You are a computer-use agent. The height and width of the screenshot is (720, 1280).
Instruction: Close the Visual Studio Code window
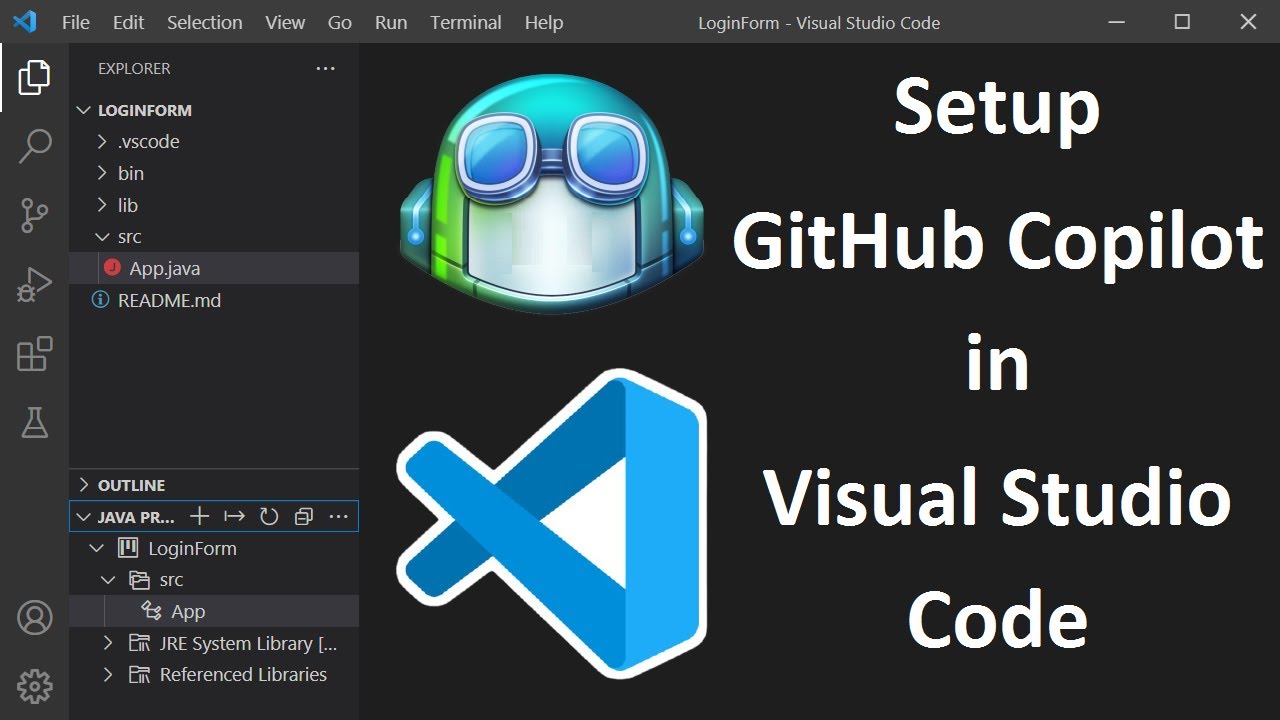pyautogui.click(x=1248, y=21)
